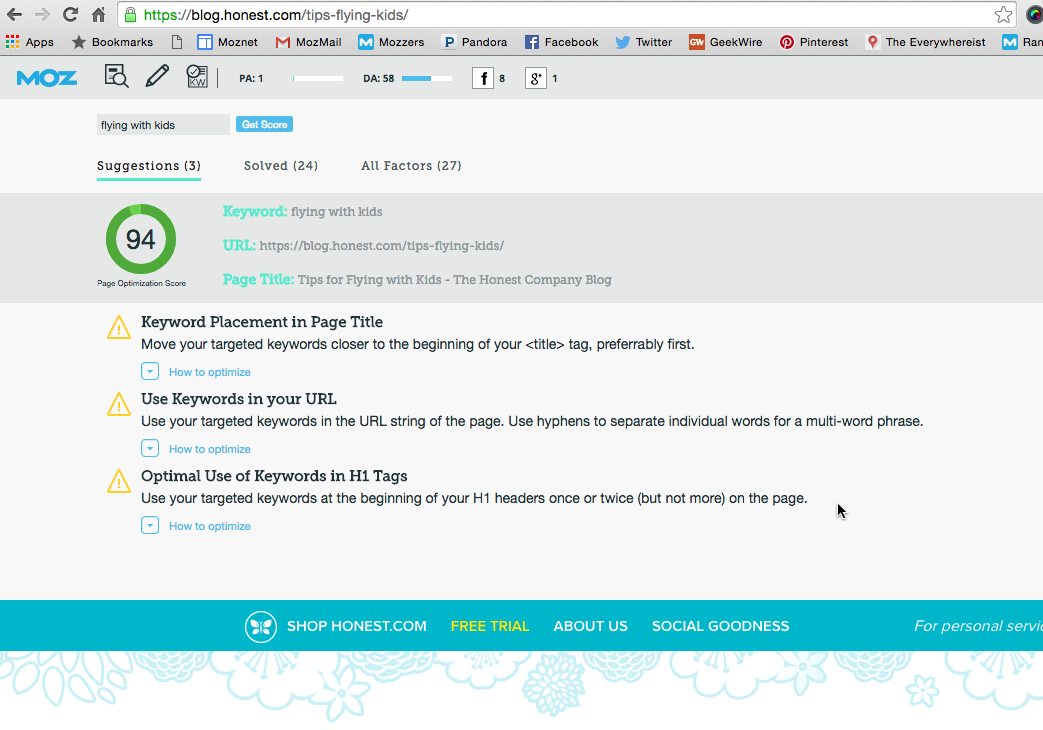Screen dimensions: 1043x730
Task: Open the MozBar page analysis magnifier icon
Action: coord(116,77)
